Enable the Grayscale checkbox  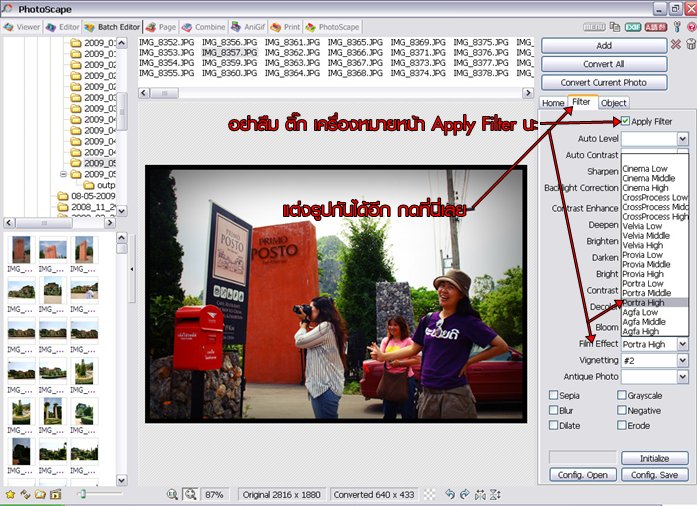click(x=622, y=395)
